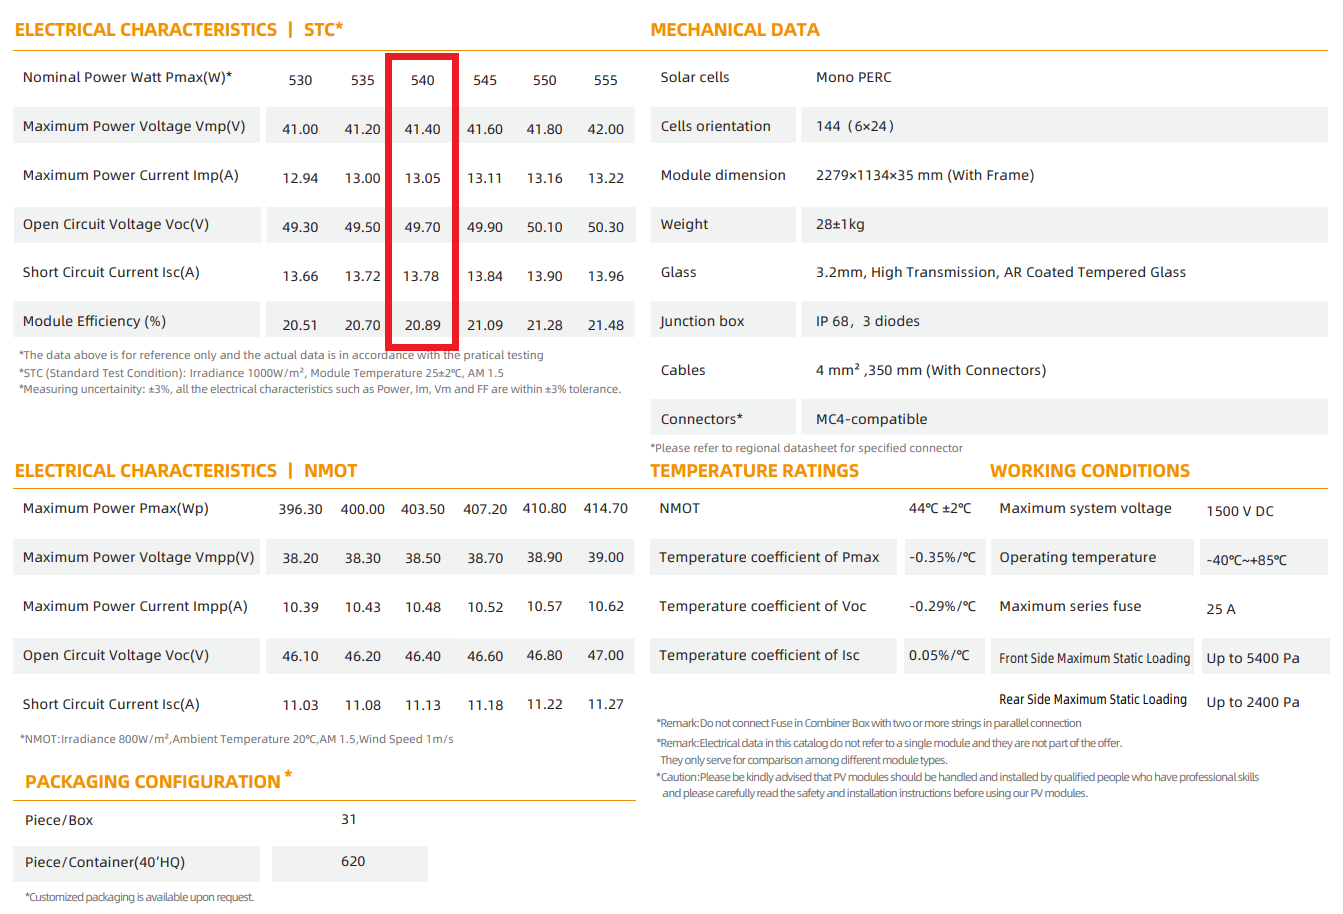The height and width of the screenshot is (914, 1343).
Task: Select the 20.89 module efficiency value
Action: tap(422, 325)
